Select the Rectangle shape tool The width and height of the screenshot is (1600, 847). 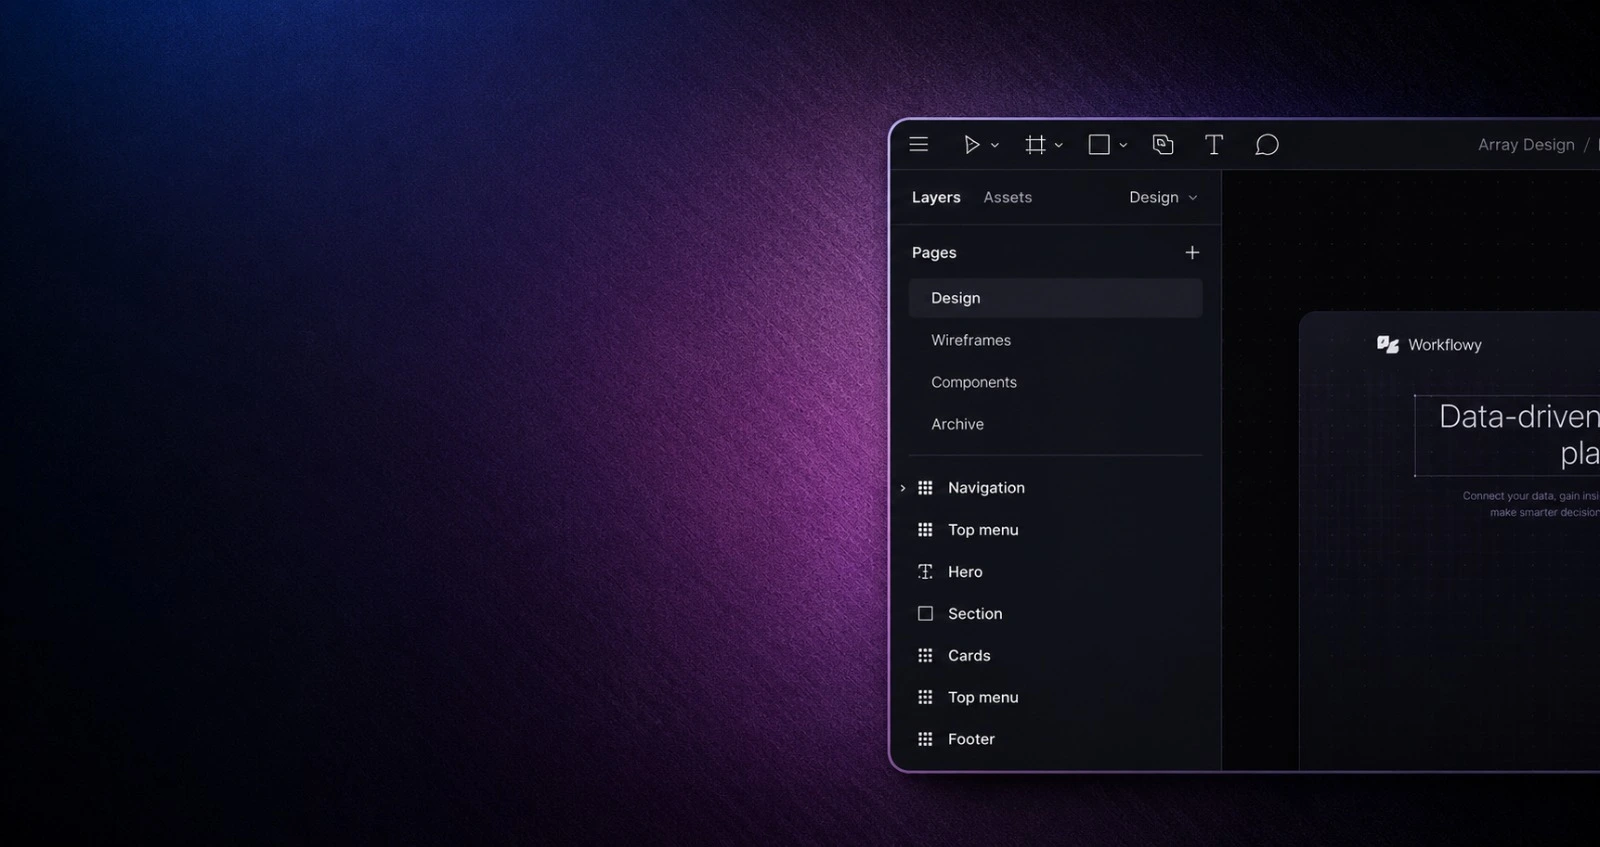[x=1099, y=145]
